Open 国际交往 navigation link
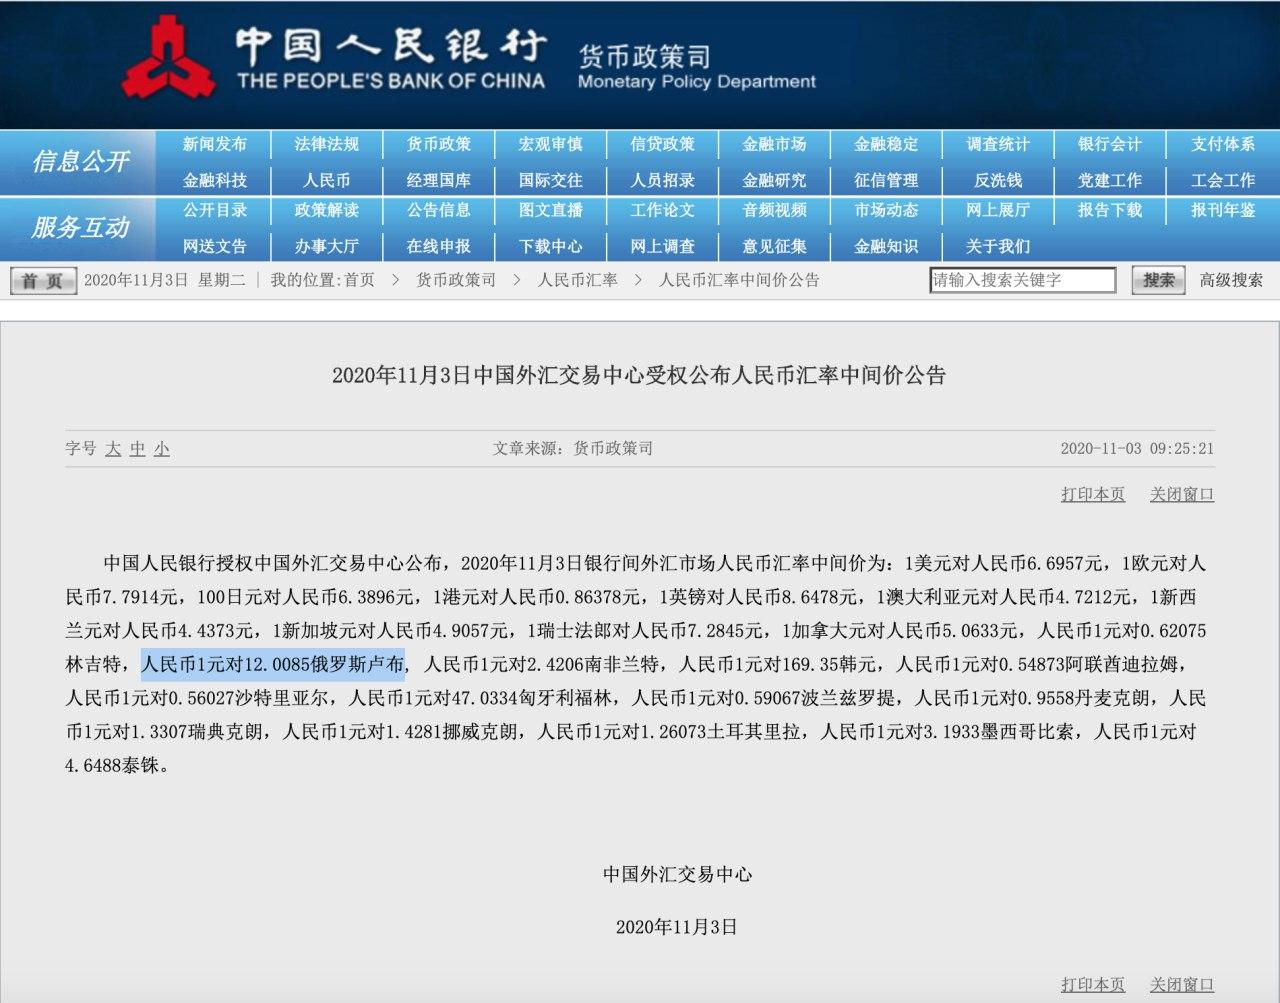The height and width of the screenshot is (1003, 1280). tap(551, 181)
